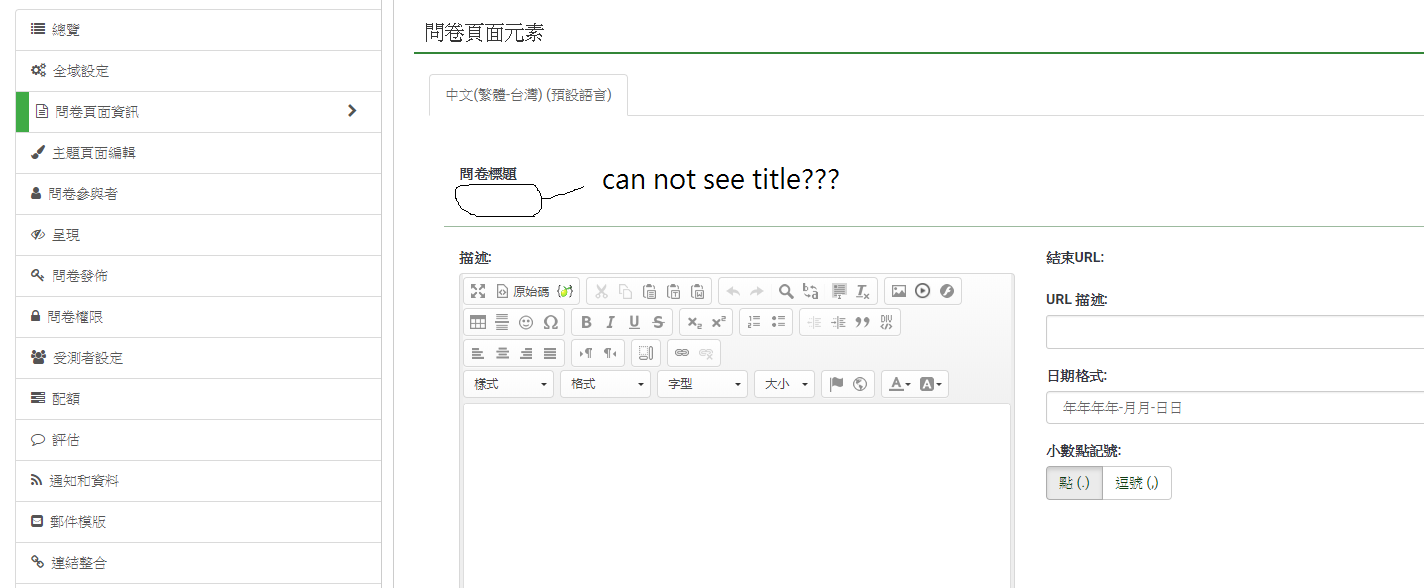Insert a table using the table icon
This screenshot has width=1424, height=588.
coord(478,322)
